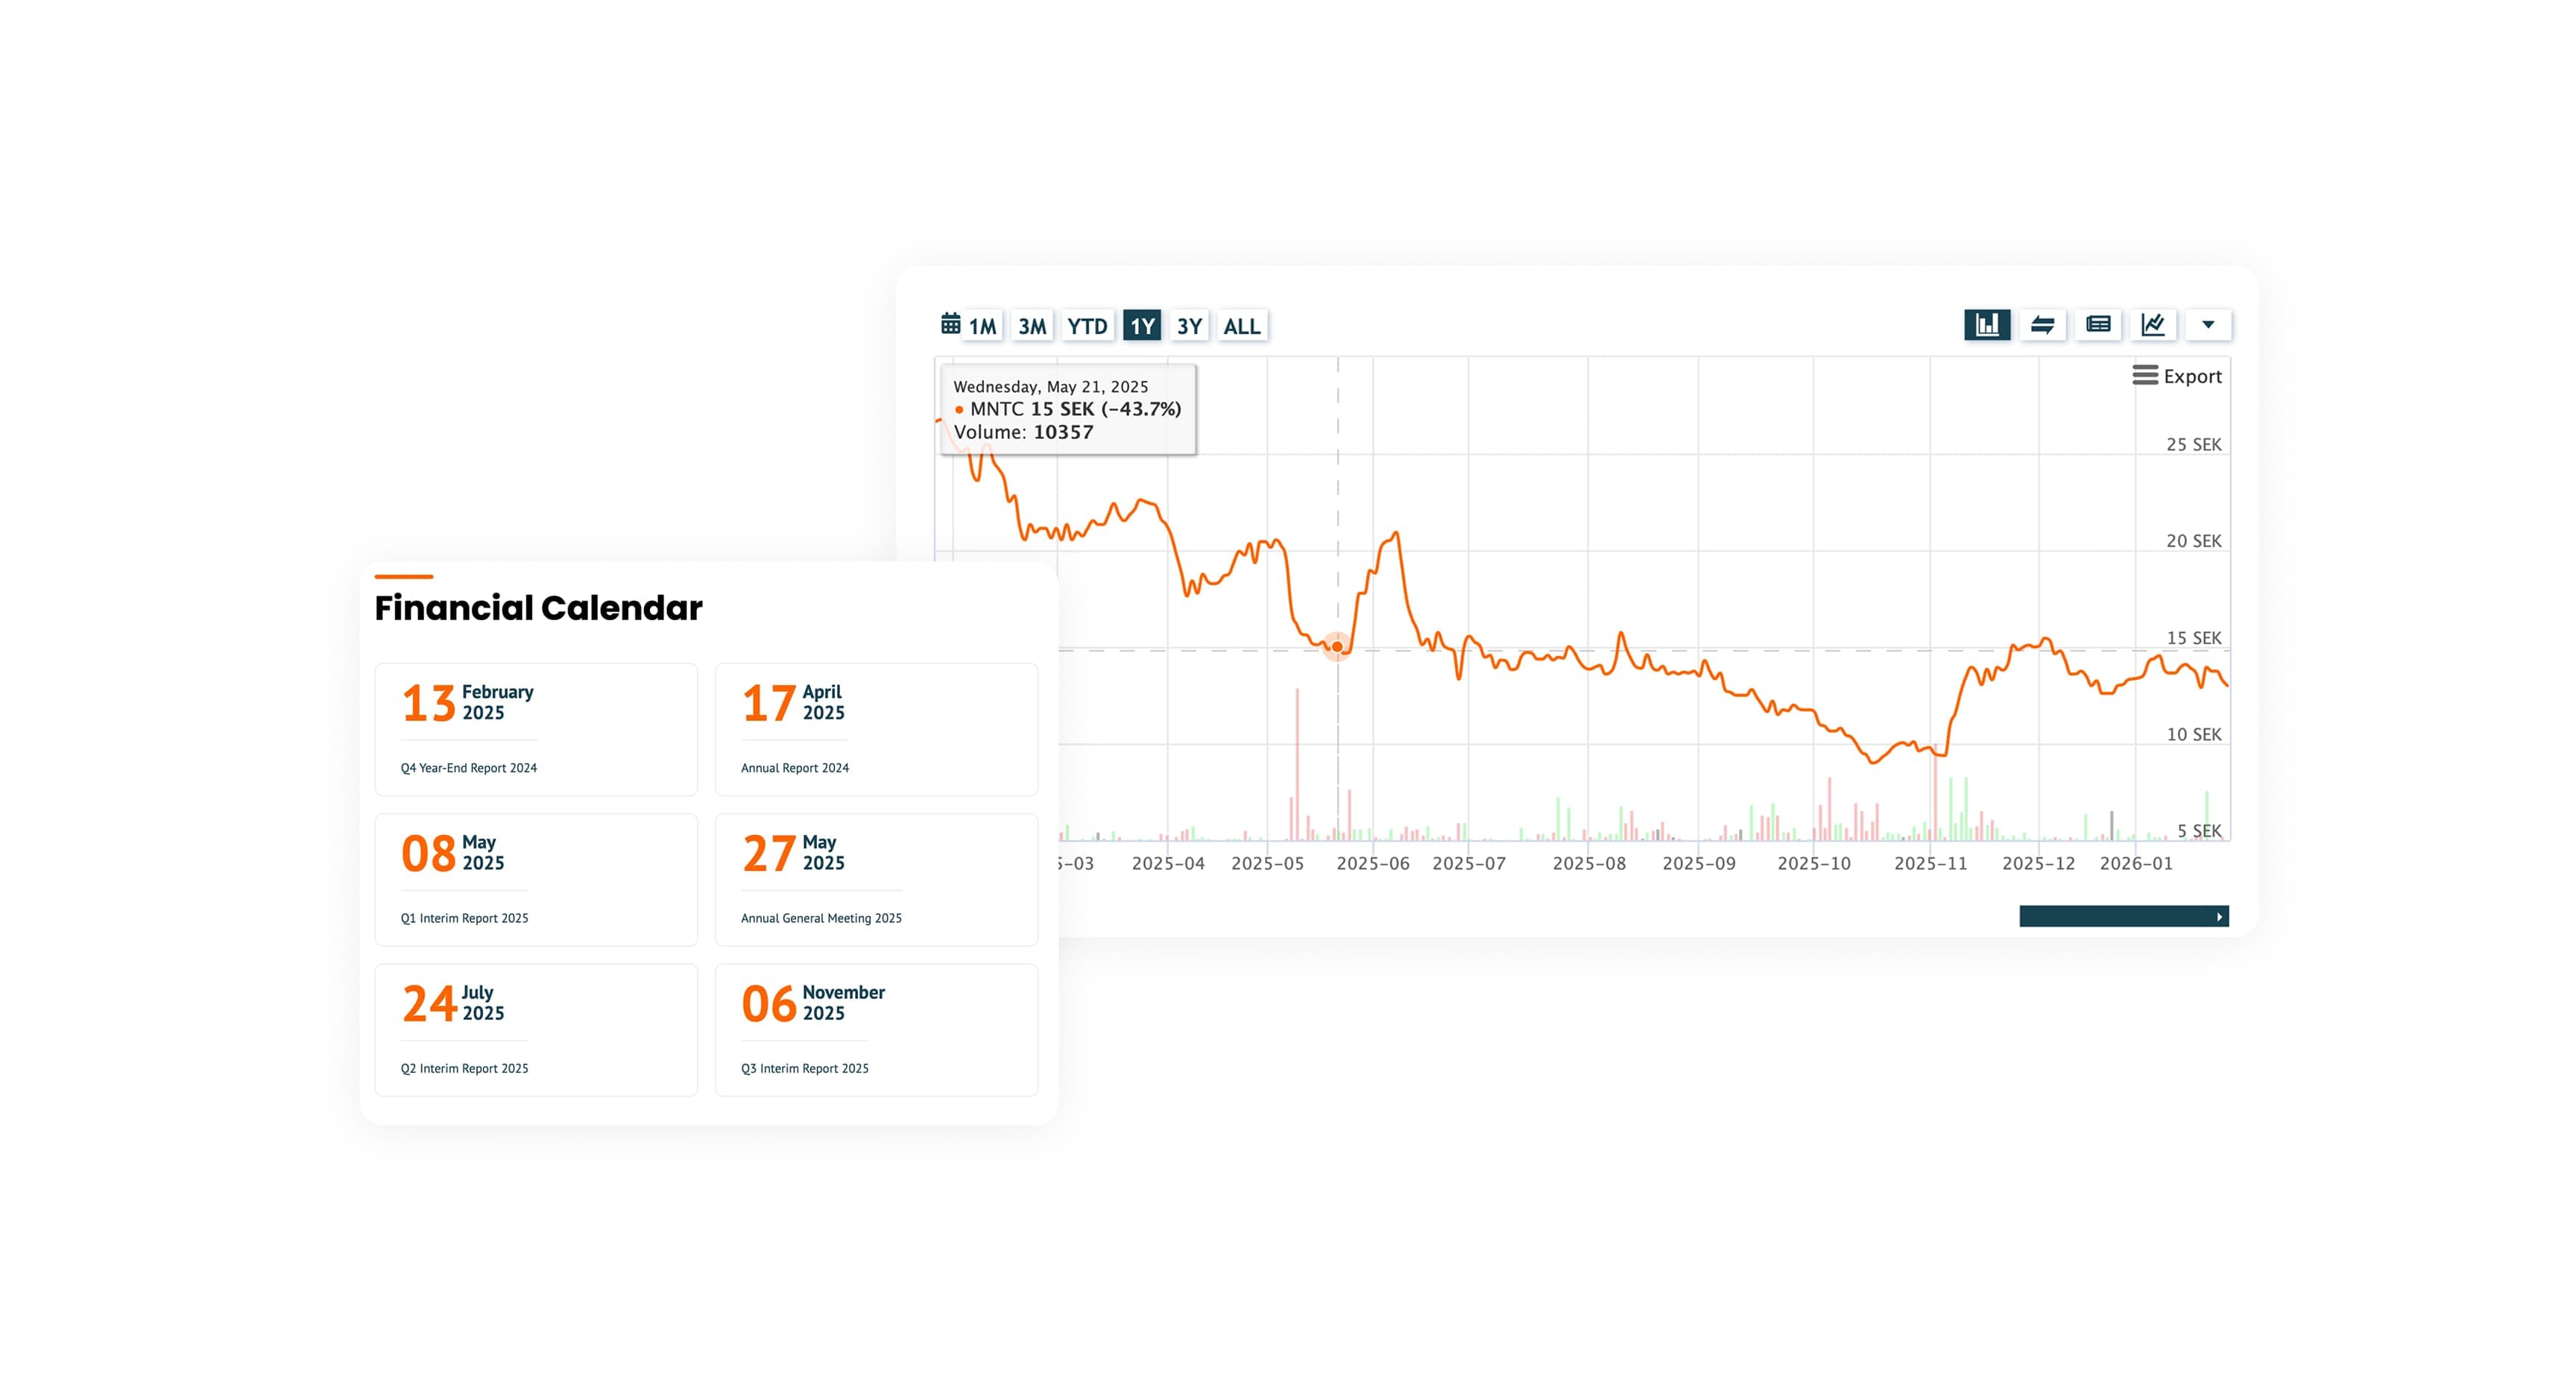Open Export menu text
The width and height of the screenshot is (2576, 1391).
pos(2192,376)
